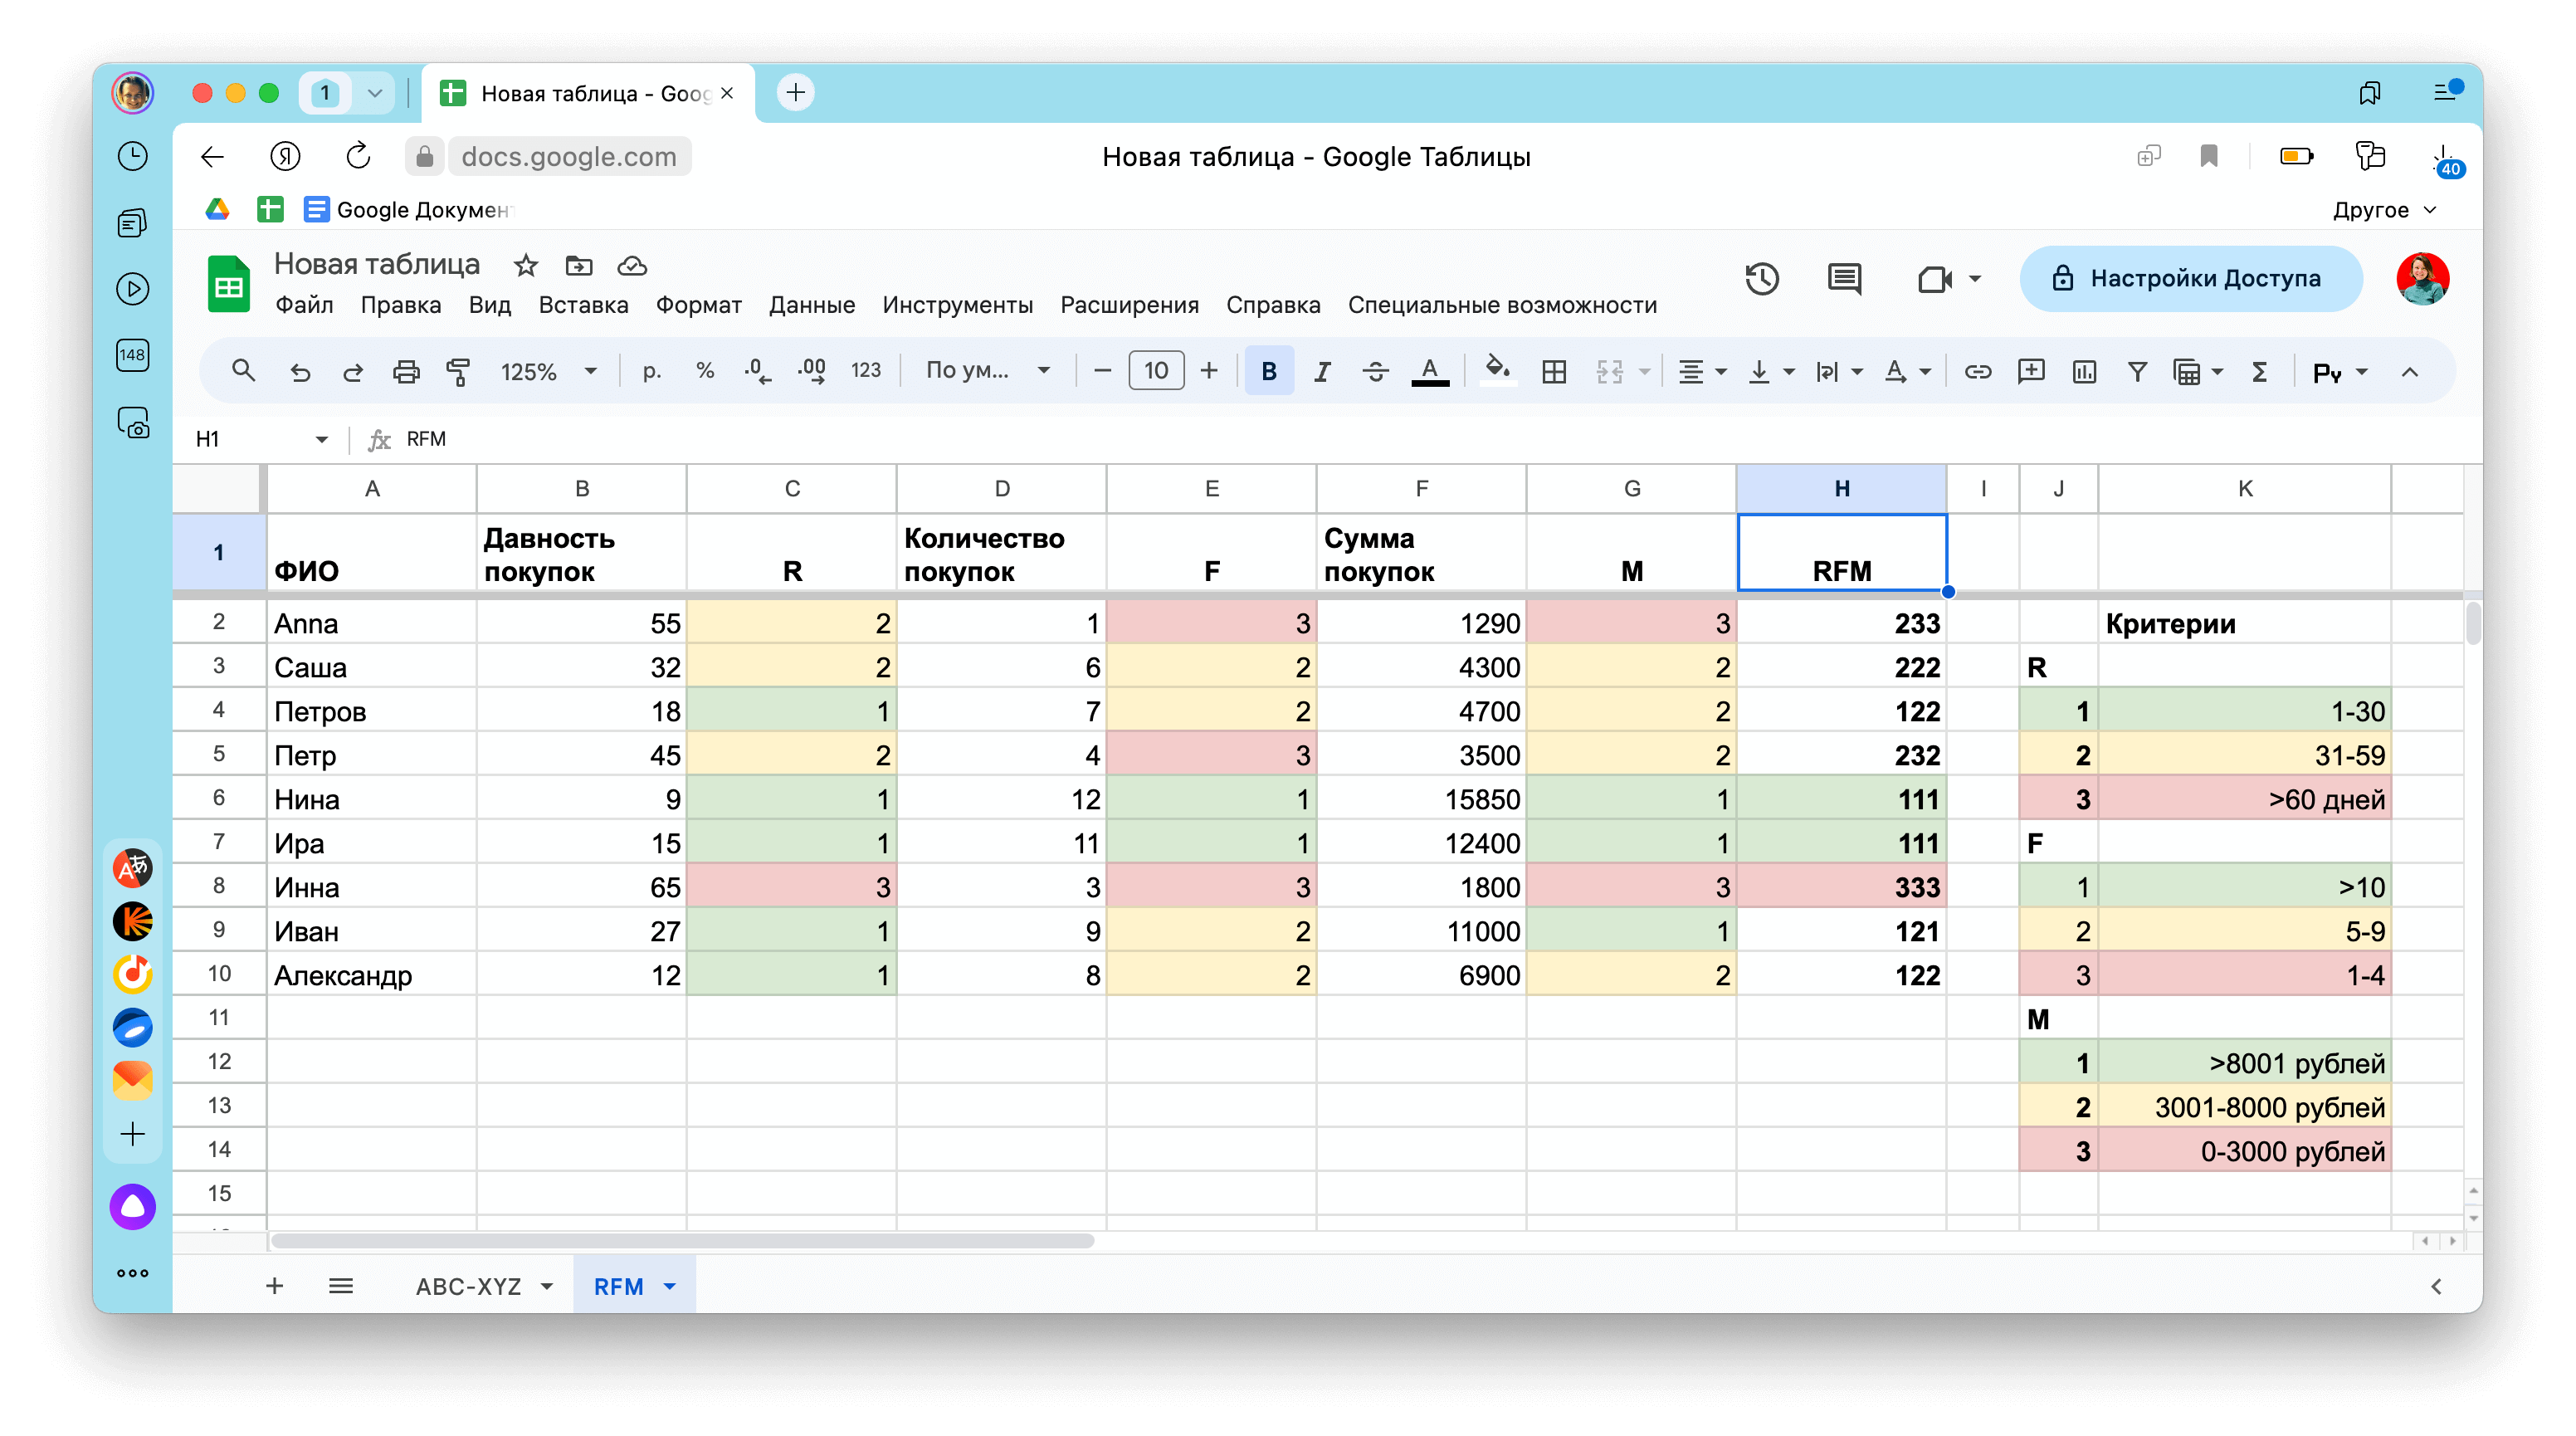The image size is (2576, 1436).
Task: Toggle bold formatting button
Action: coord(1268,372)
